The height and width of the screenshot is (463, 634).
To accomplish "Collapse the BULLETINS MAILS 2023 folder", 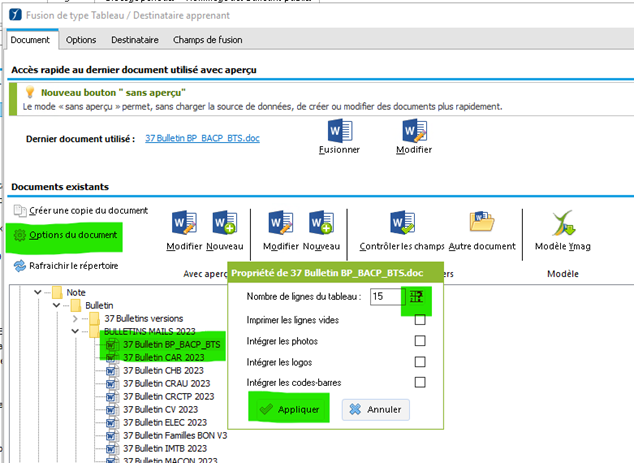I will (x=74, y=331).
